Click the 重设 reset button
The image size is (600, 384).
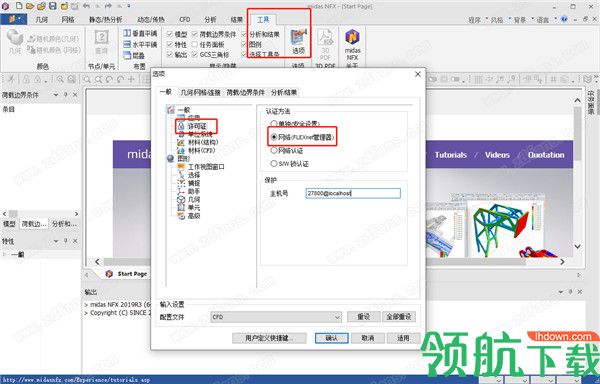pos(363,317)
